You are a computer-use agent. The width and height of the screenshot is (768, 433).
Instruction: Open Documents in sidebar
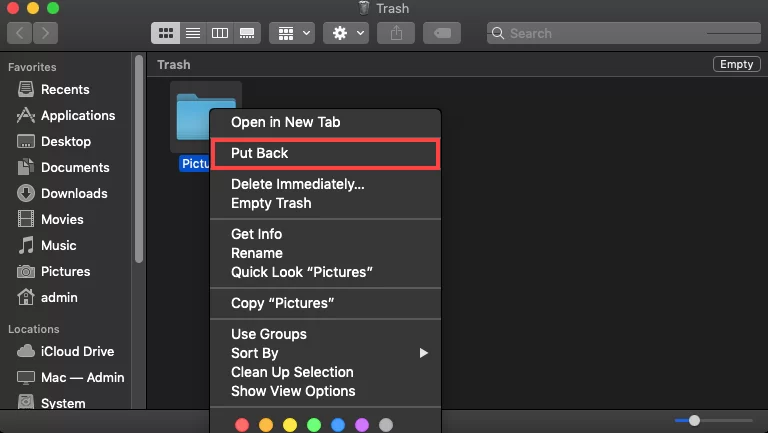click(63, 168)
